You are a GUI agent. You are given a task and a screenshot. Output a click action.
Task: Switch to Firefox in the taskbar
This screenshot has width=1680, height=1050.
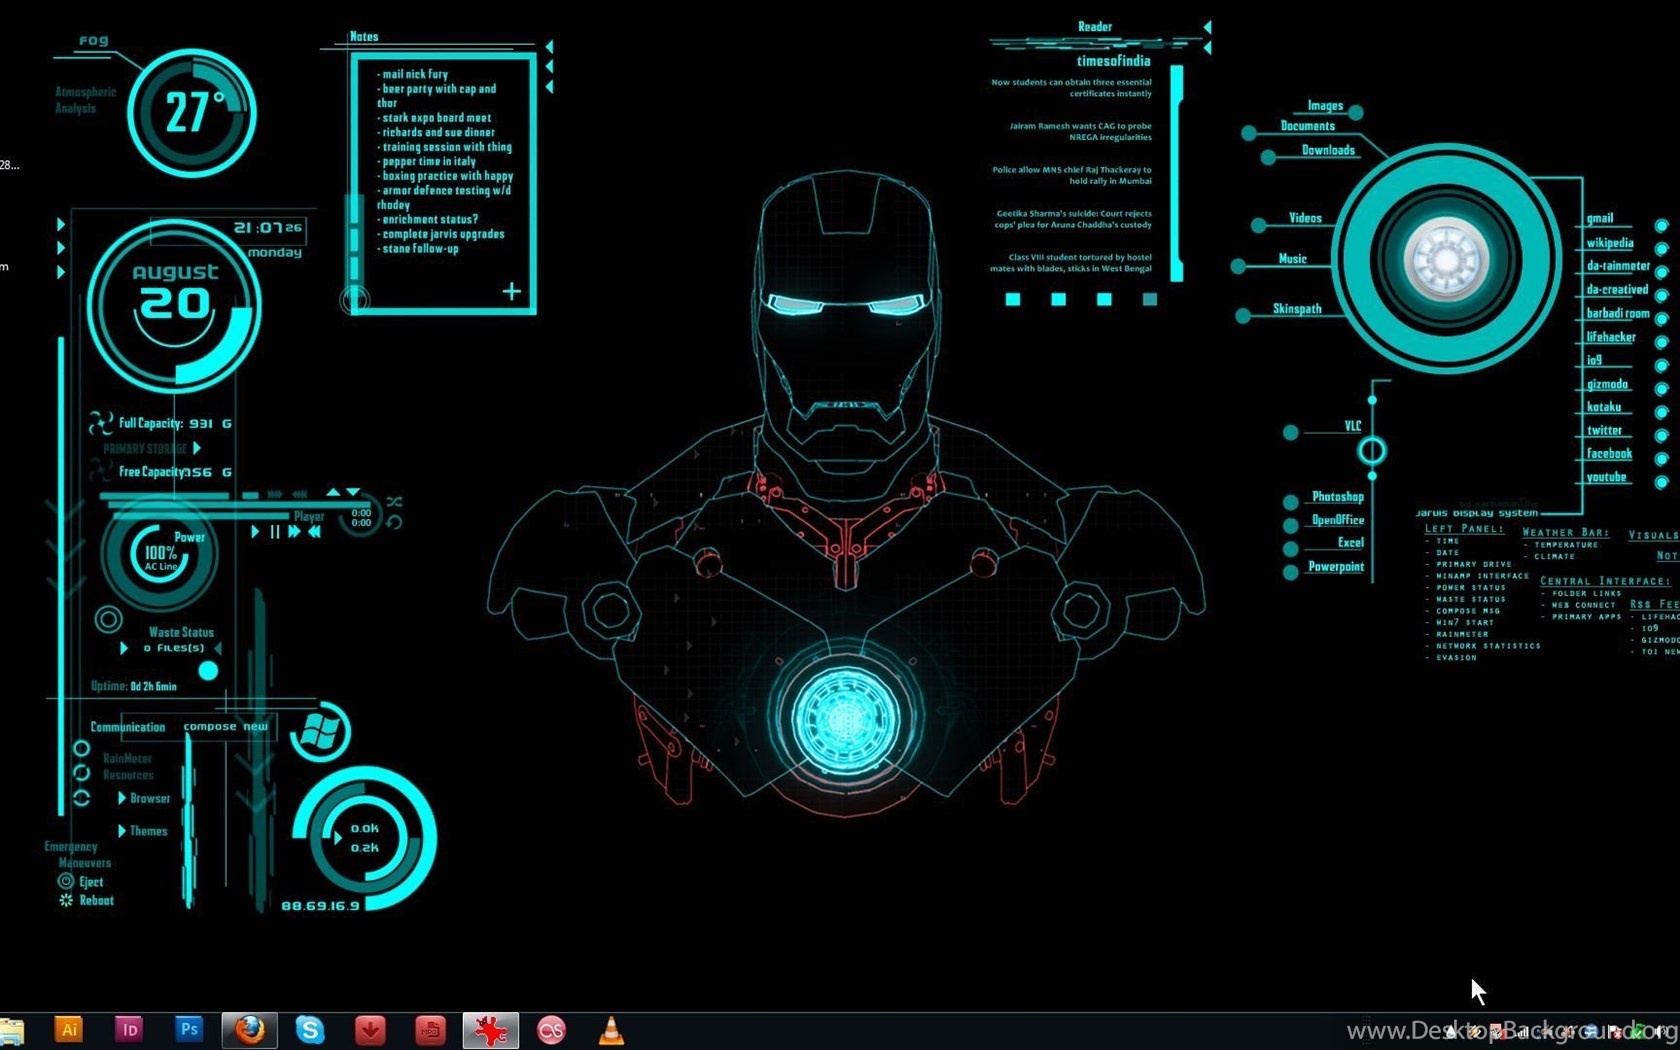249,1029
